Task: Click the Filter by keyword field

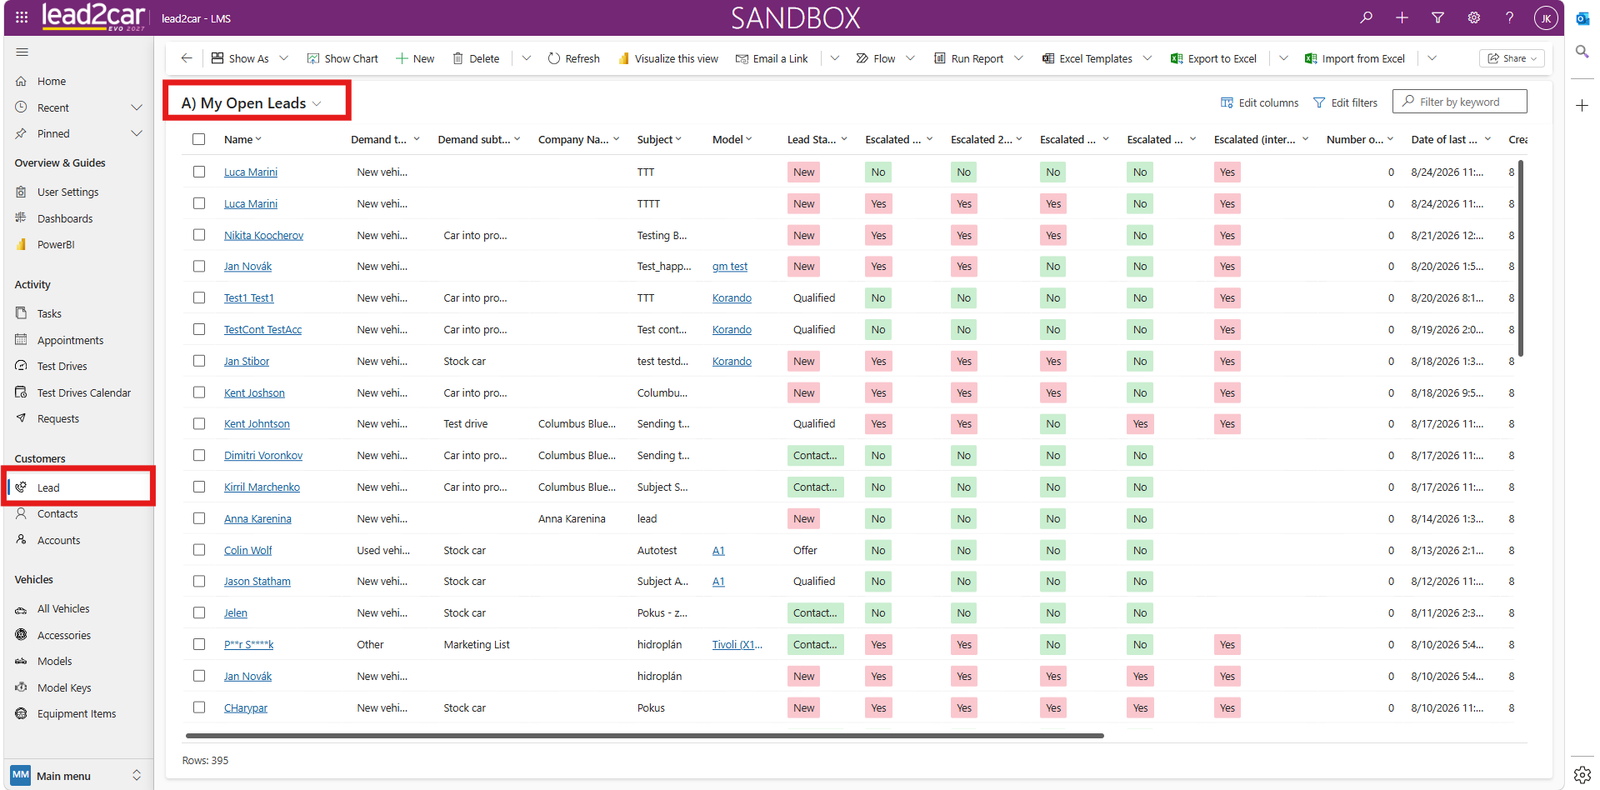Action: coord(1460,101)
